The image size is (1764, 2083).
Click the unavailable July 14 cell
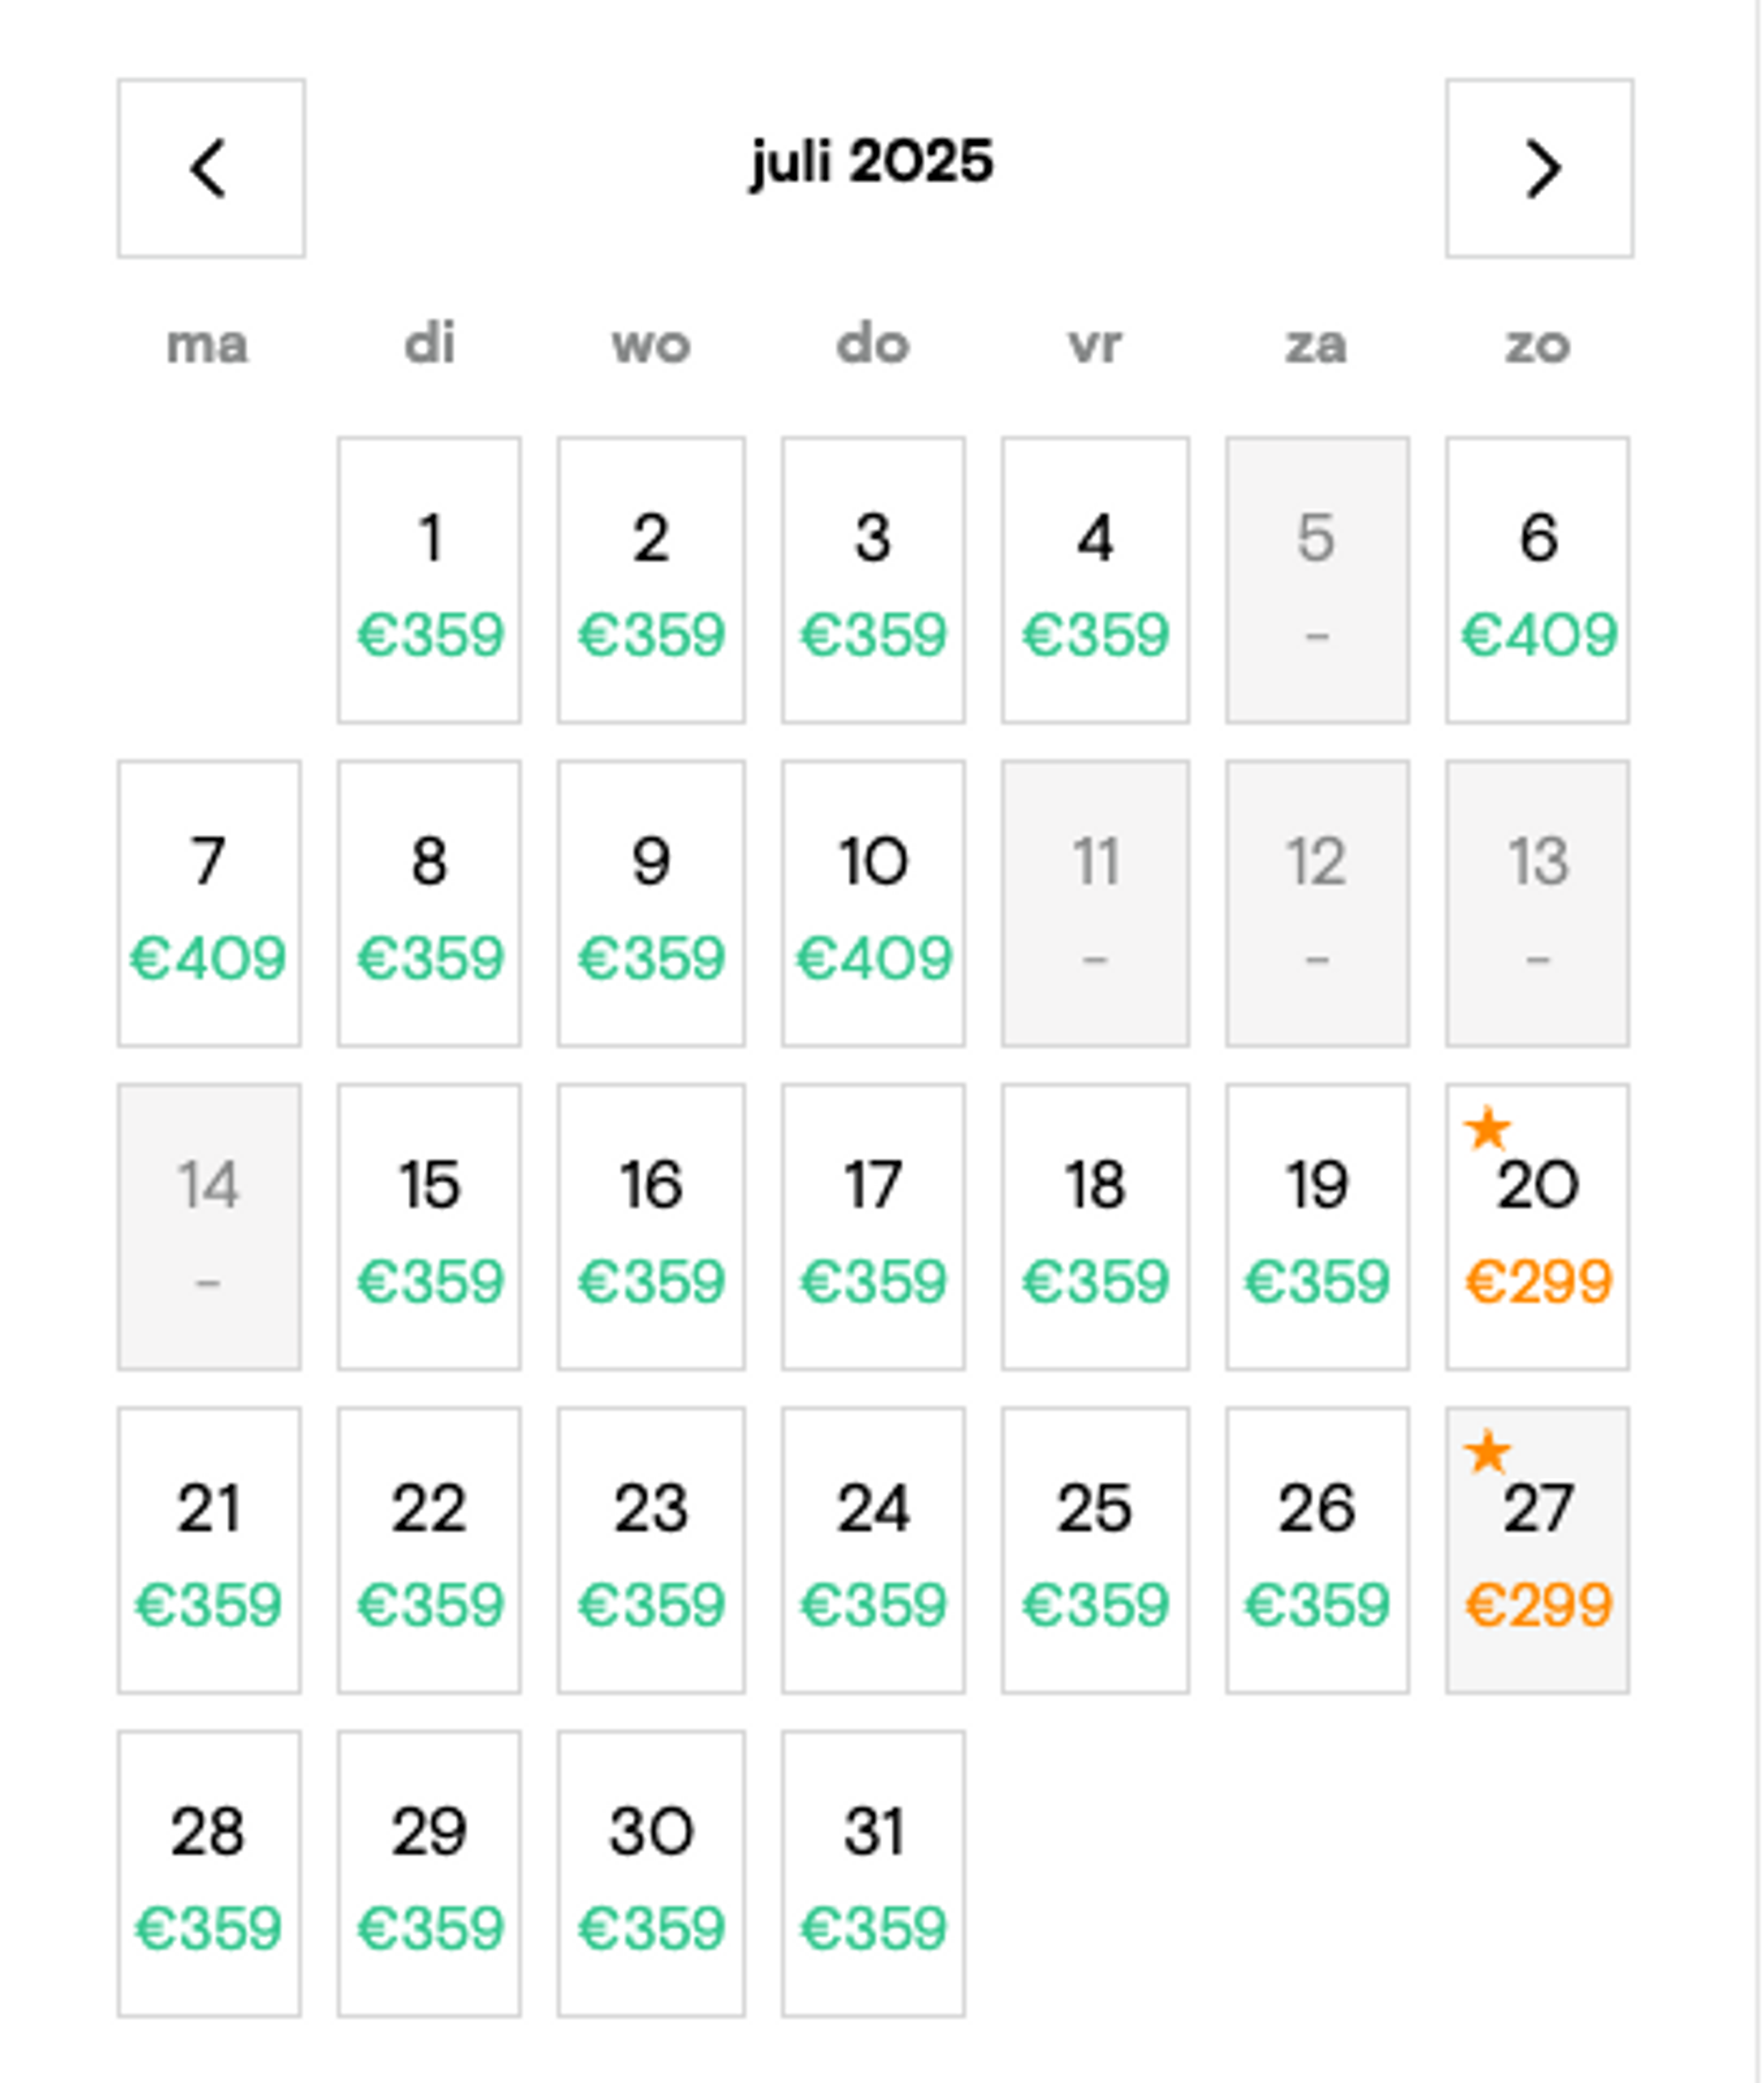click(x=209, y=1226)
